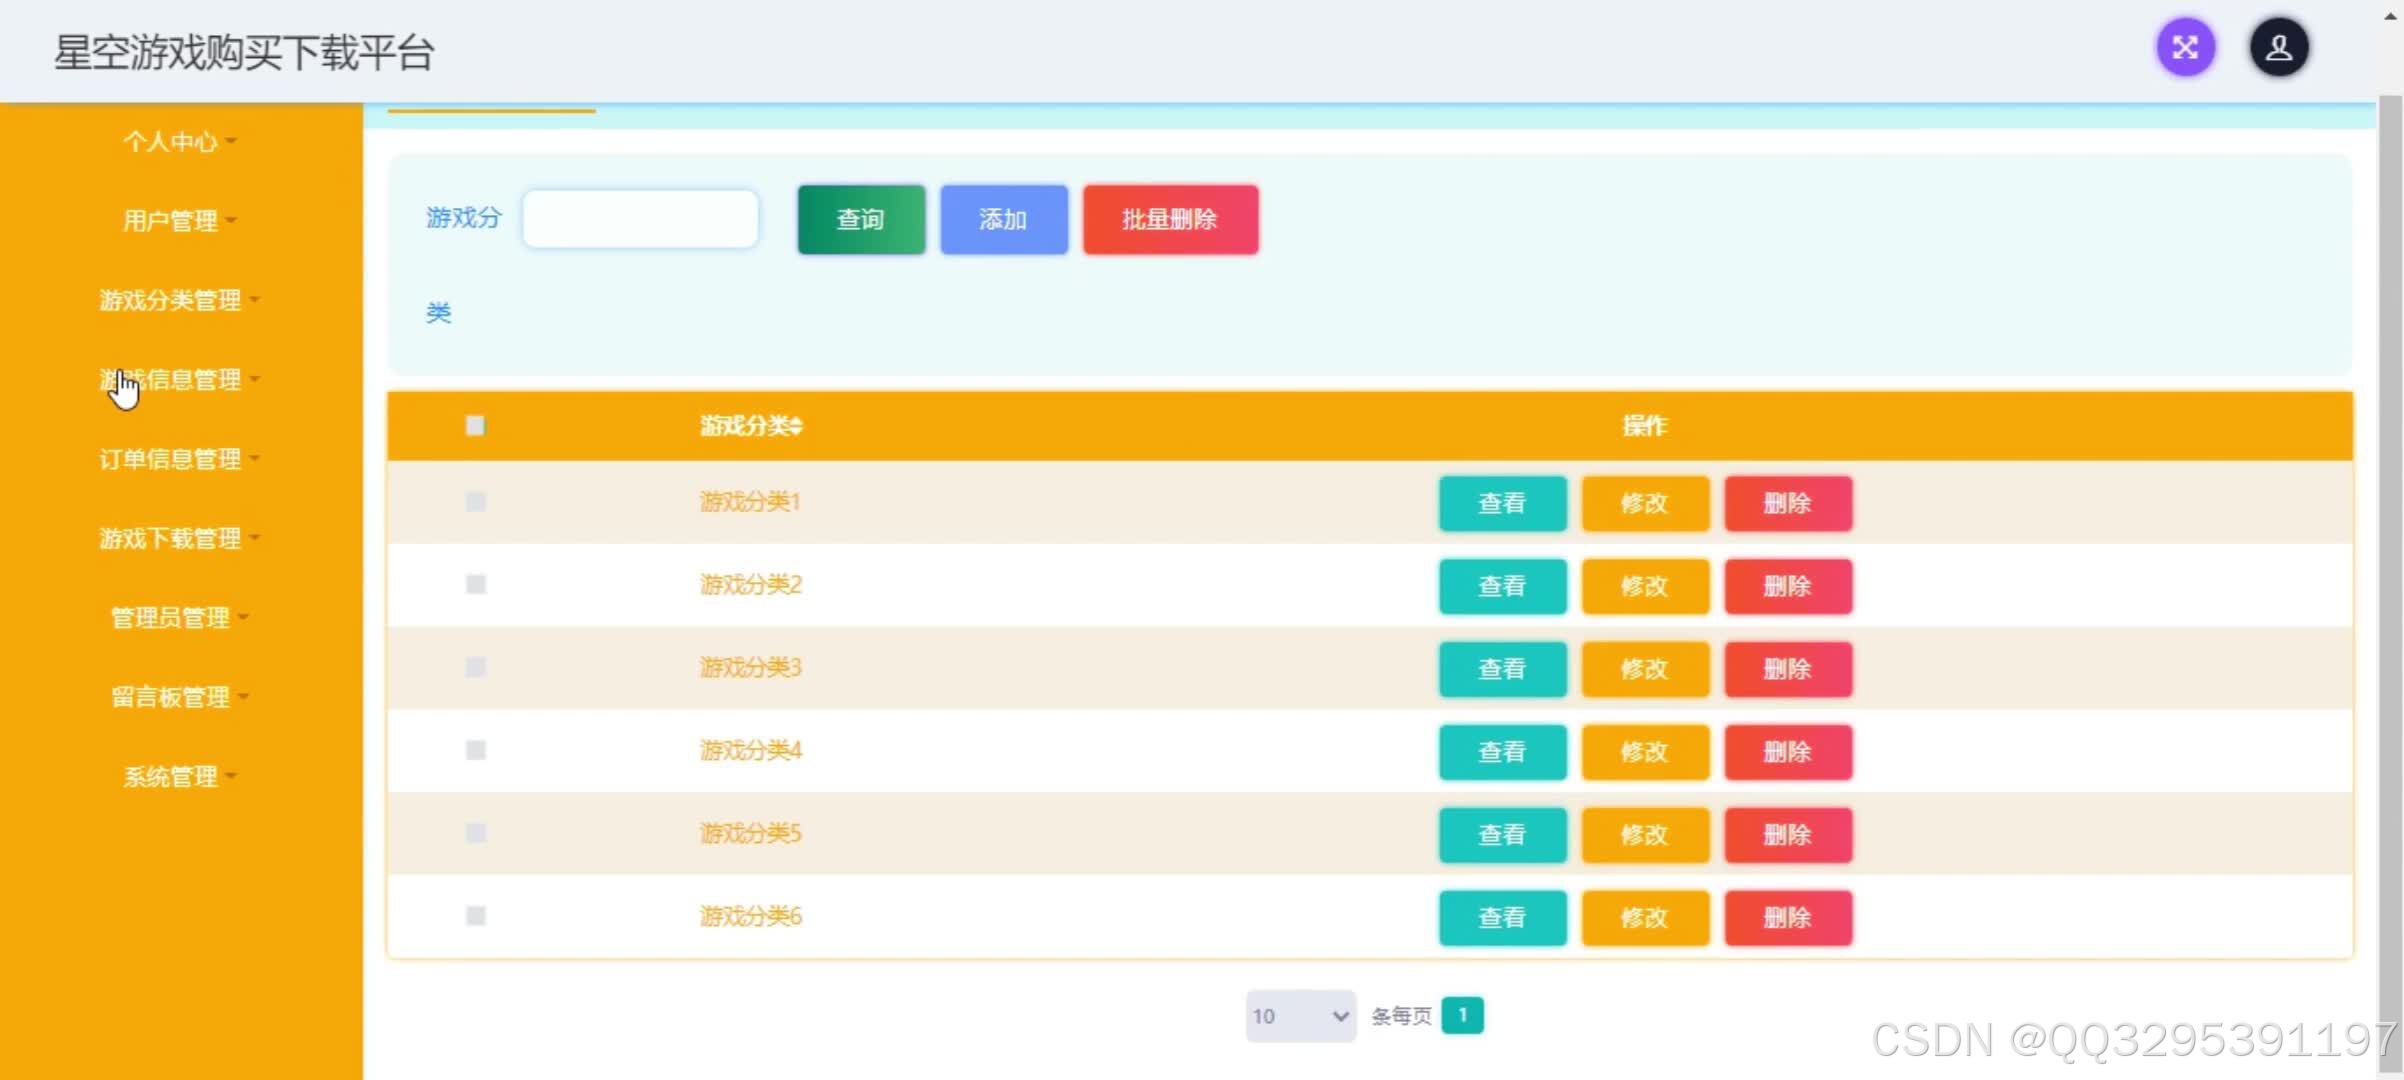Image resolution: width=2404 pixels, height=1080 pixels.
Task: Toggle the select-all checkbox in table header
Action: tap(475, 426)
